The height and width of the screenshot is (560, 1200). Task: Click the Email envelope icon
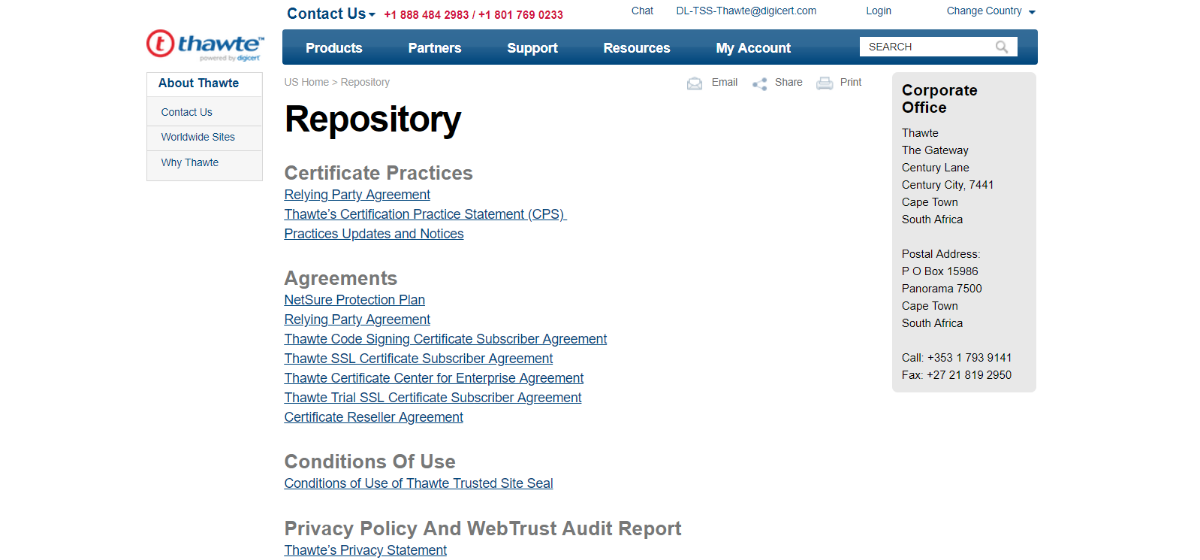[695, 83]
